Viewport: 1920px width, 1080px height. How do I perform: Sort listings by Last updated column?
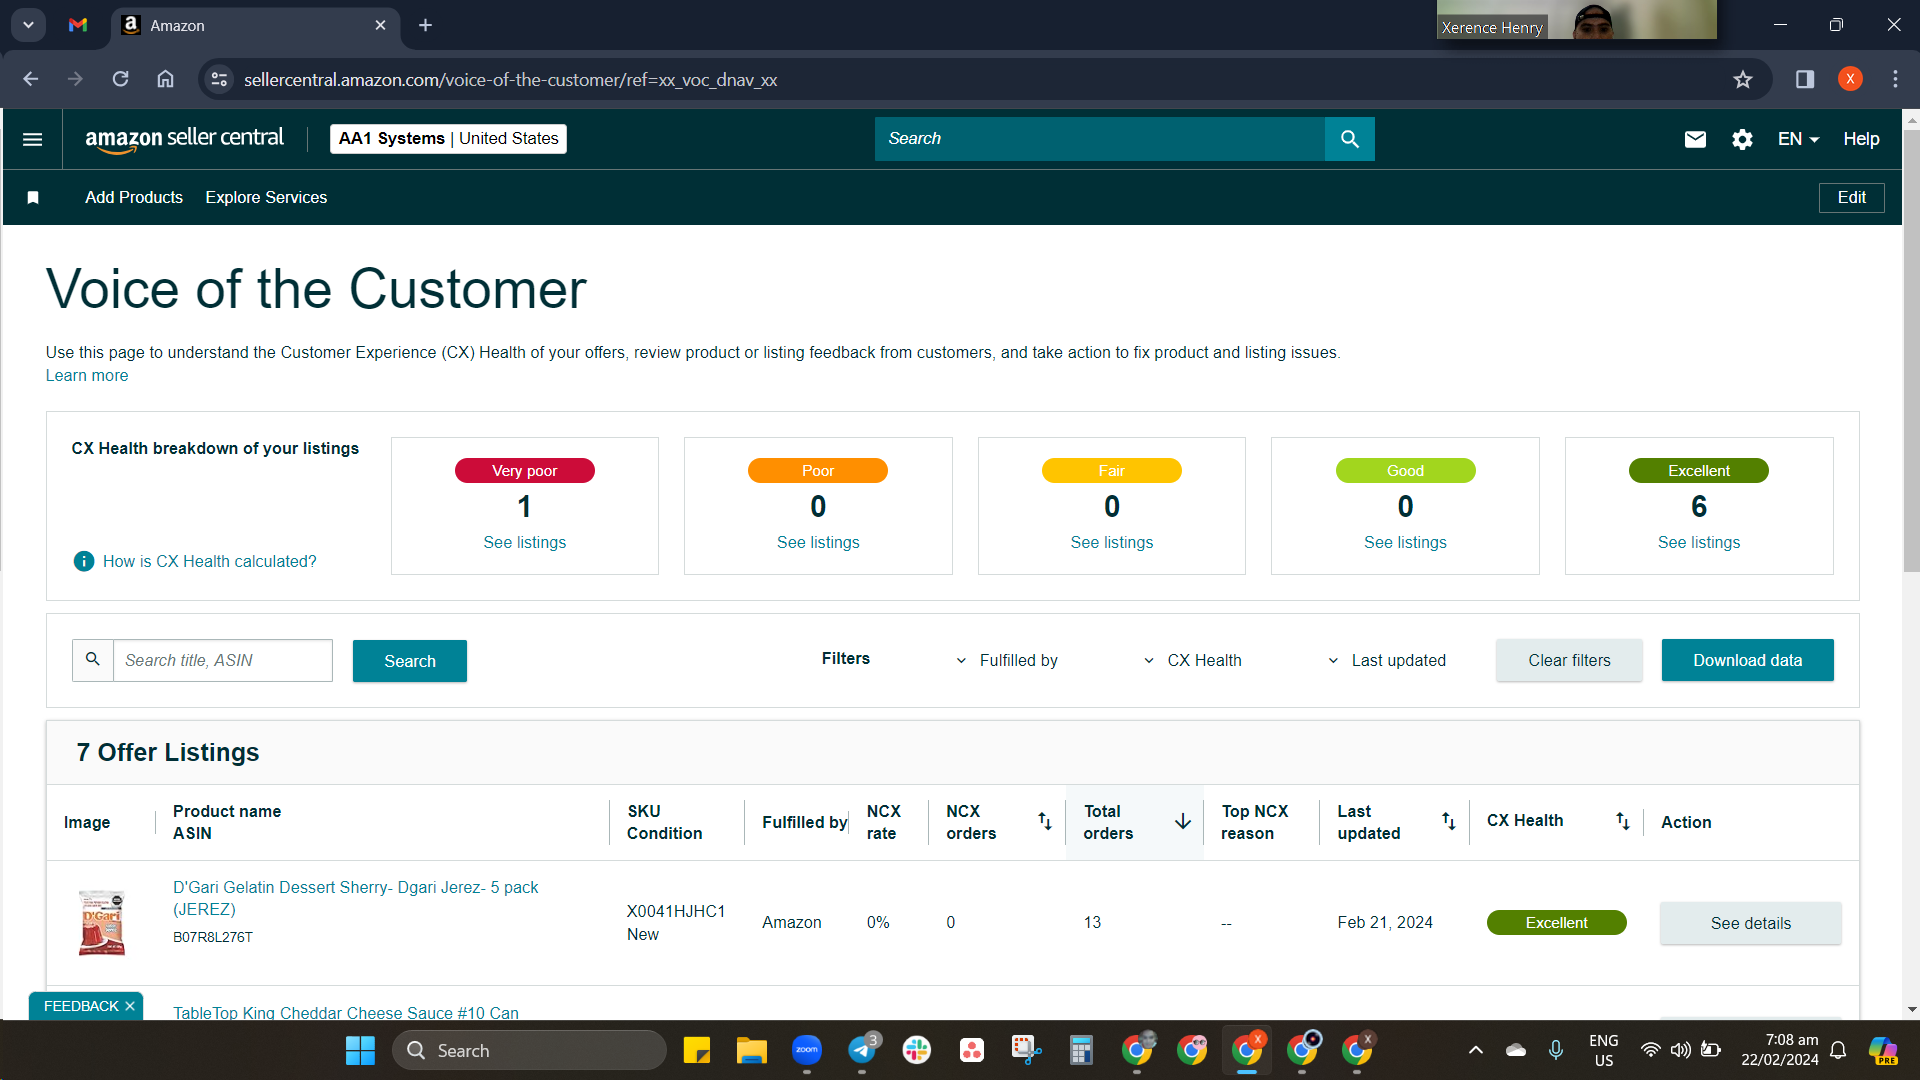[1448, 821]
